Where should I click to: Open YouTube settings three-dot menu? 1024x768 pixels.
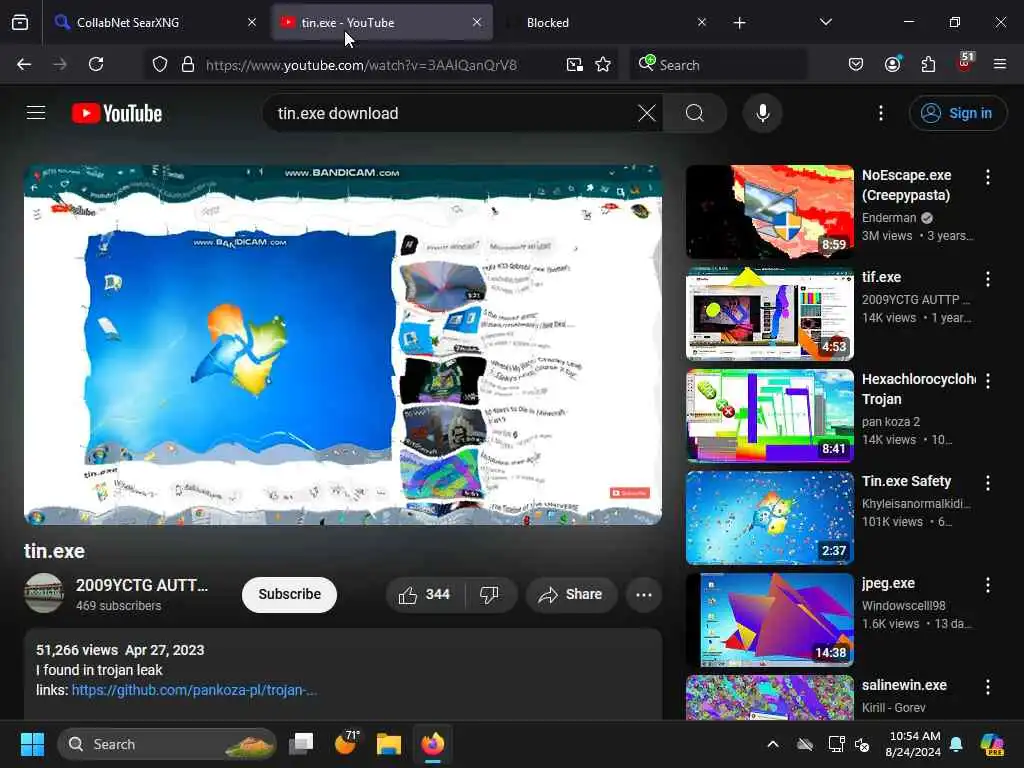(880, 113)
